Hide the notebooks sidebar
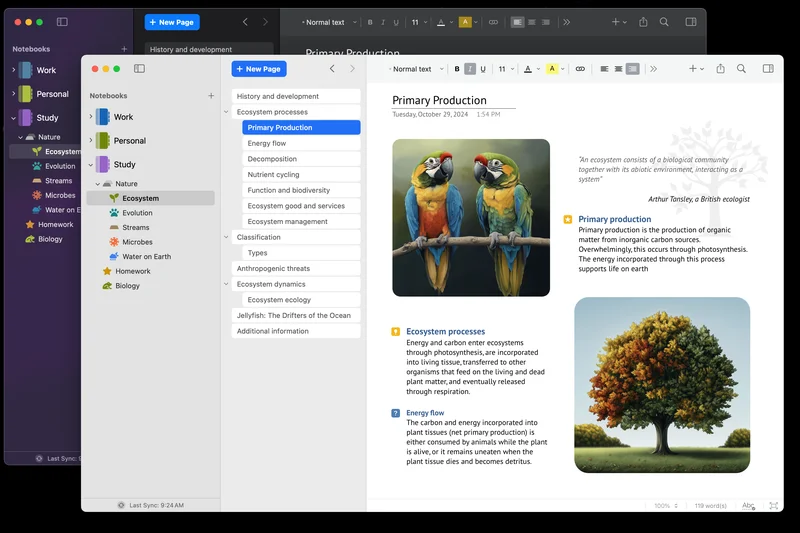 coord(139,69)
